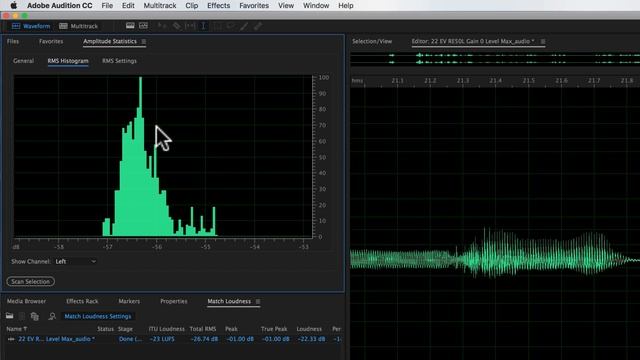Sort by the Name column header
Viewport: 640px width, 360px height.
click(x=16, y=329)
